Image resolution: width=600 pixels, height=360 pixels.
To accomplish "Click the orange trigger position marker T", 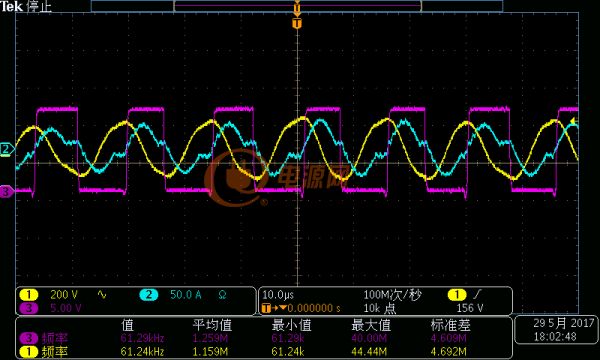I will (x=297, y=24).
